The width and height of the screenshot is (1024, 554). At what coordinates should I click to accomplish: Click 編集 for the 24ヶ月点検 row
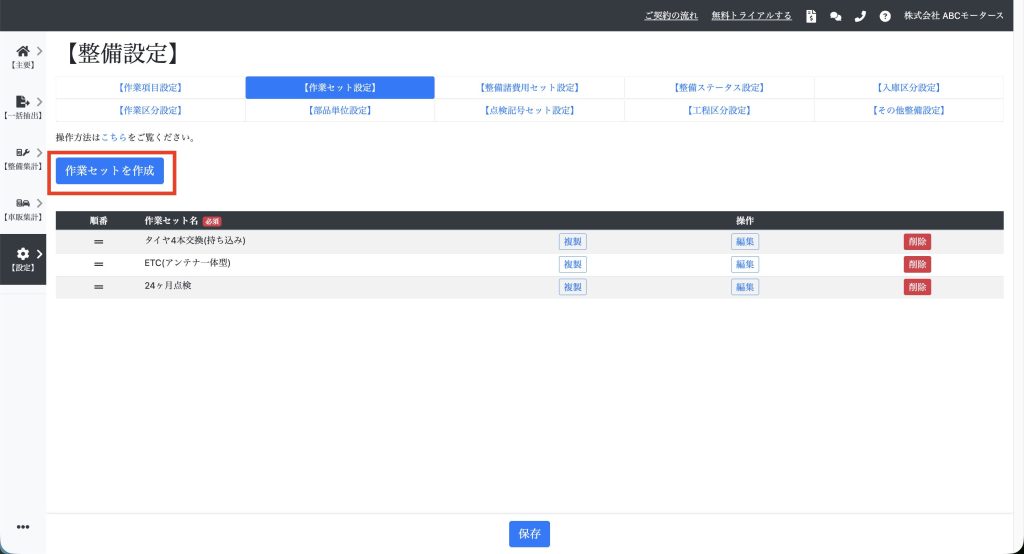(744, 287)
